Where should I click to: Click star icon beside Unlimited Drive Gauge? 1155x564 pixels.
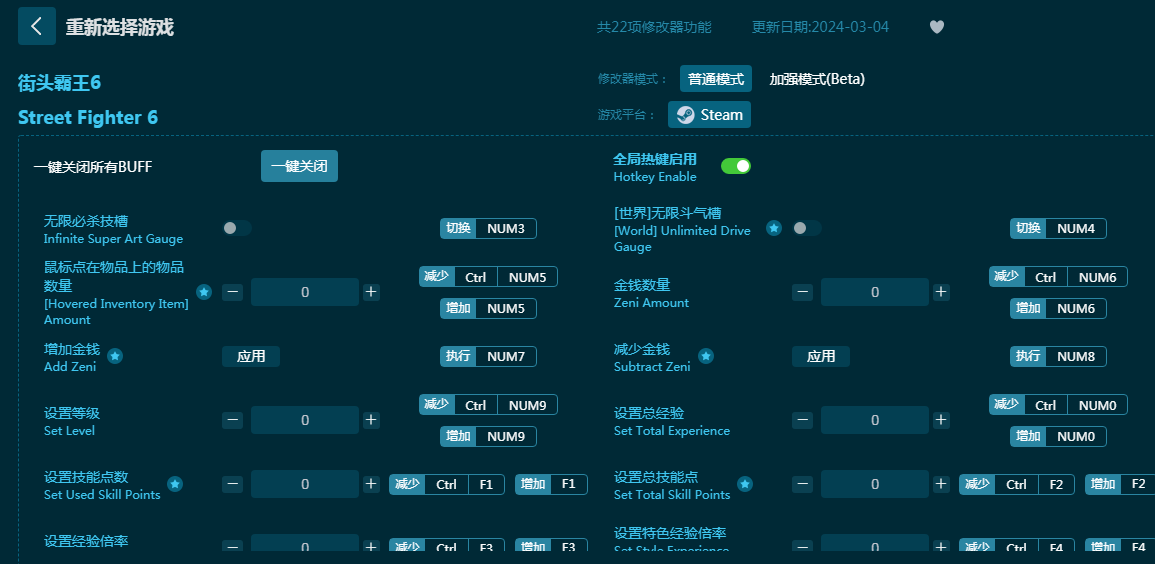coord(773,228)
